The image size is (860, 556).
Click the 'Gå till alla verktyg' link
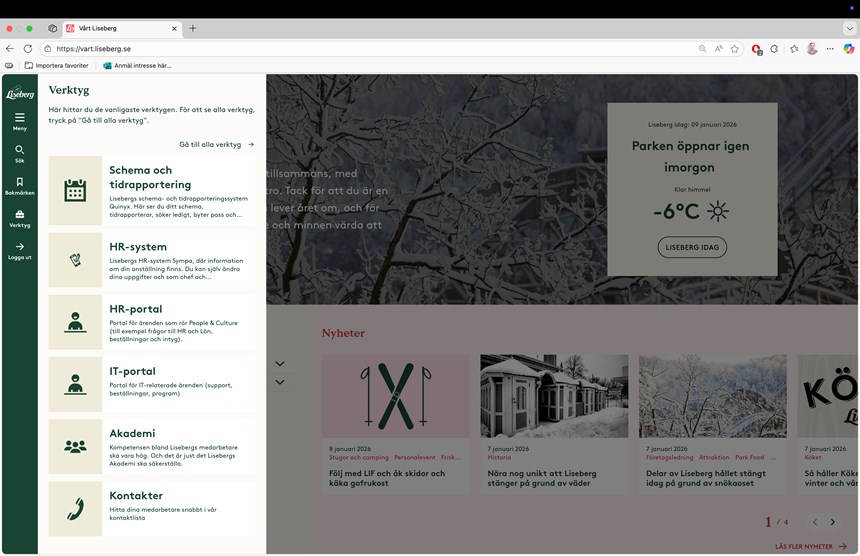click(x=216, y=144)
